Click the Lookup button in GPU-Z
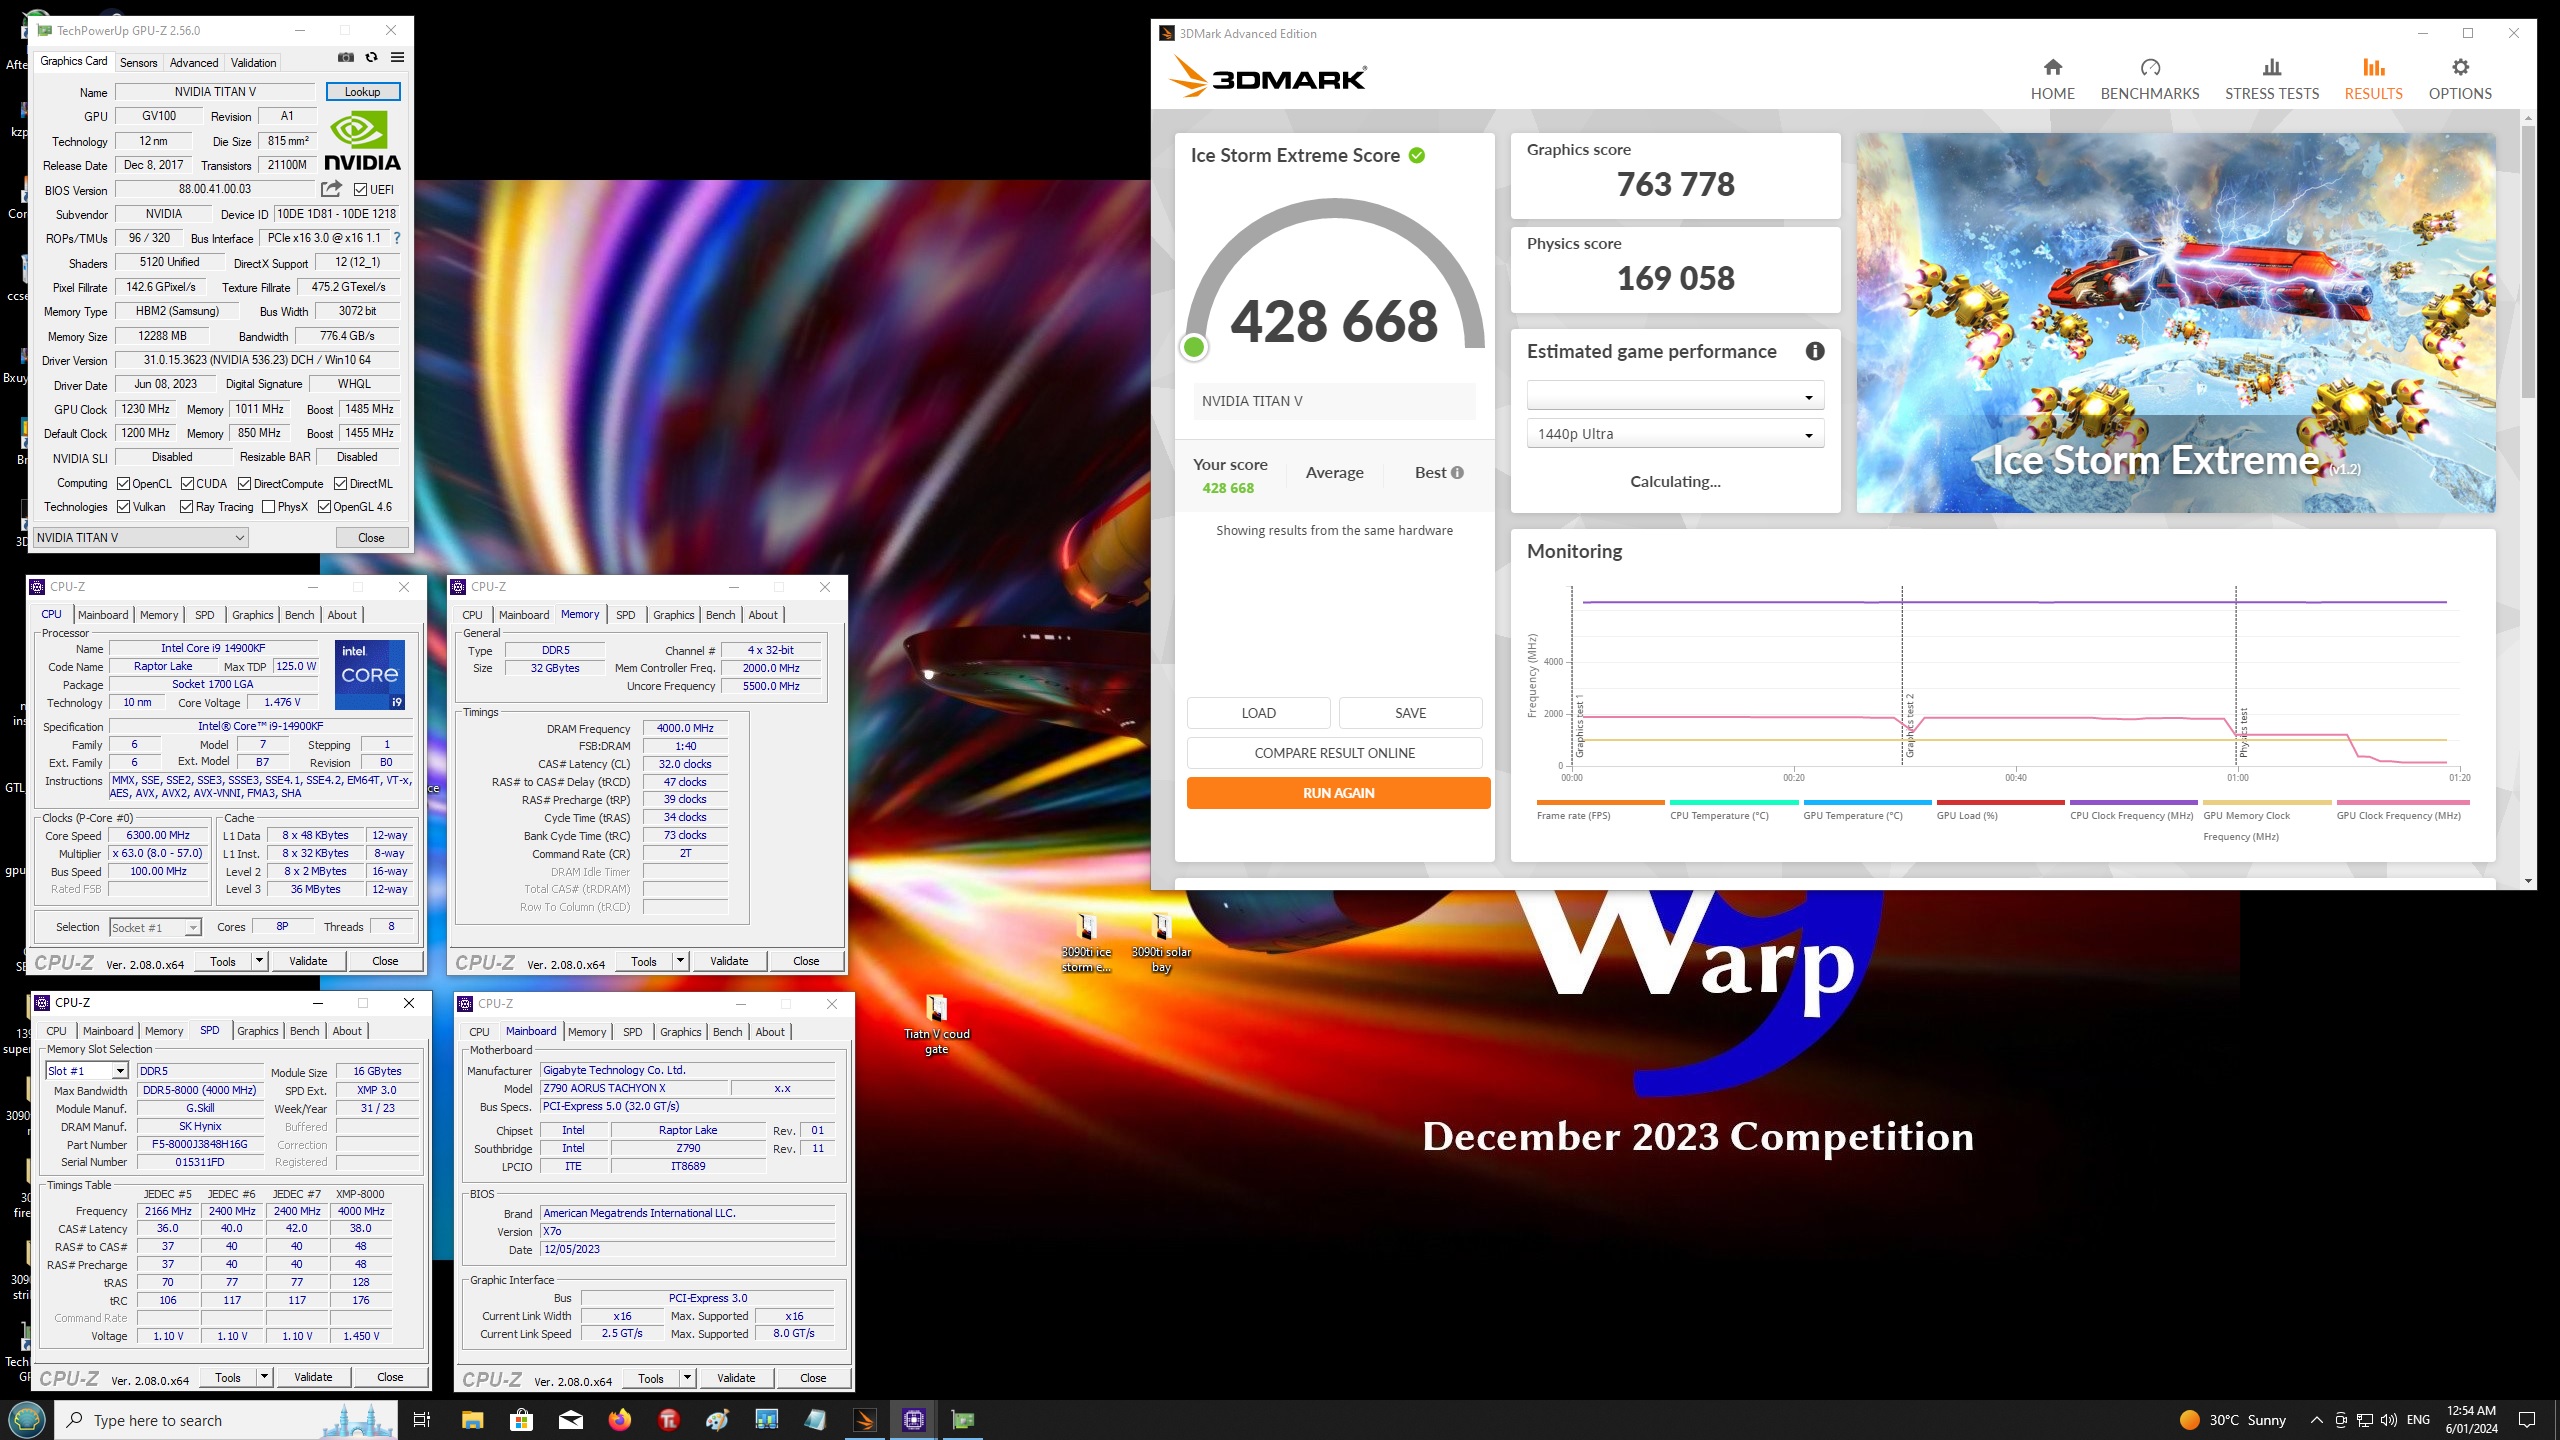This screenshot has height=1440, width=2560. click(362, 92)
